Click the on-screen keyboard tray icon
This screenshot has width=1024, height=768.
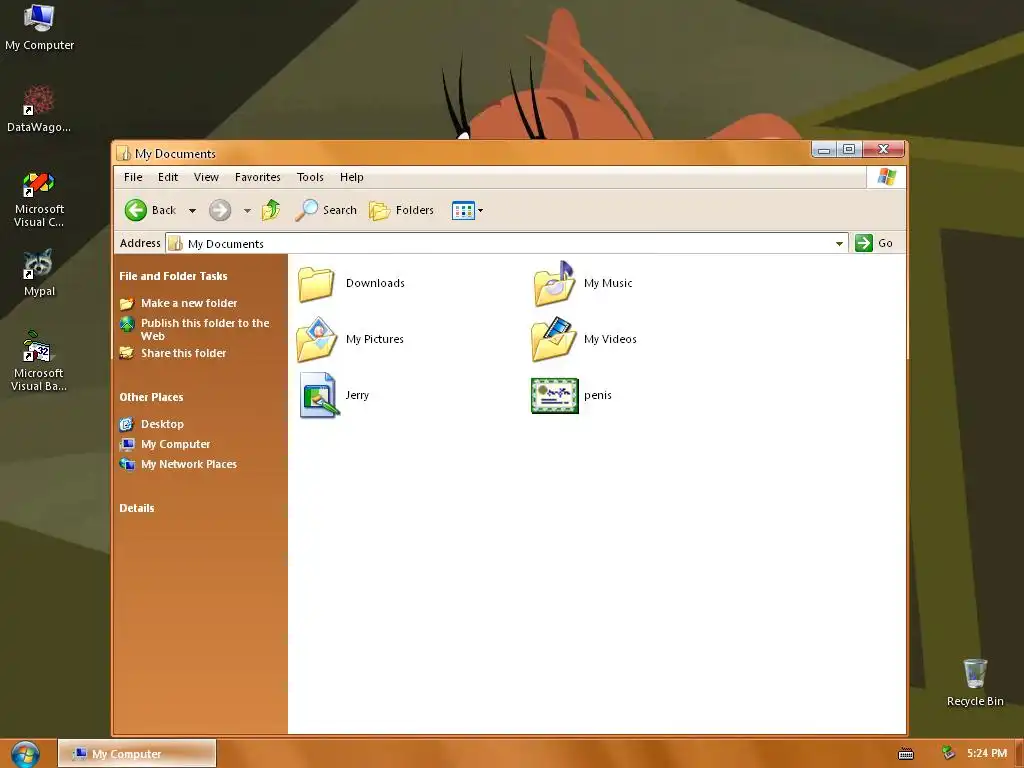pyautogui.click(x=906, y=754)
